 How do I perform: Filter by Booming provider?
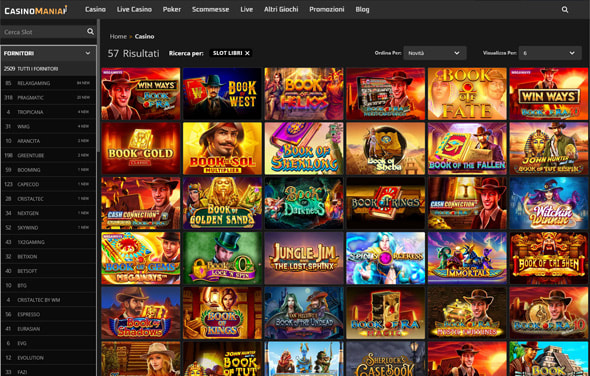48,170
